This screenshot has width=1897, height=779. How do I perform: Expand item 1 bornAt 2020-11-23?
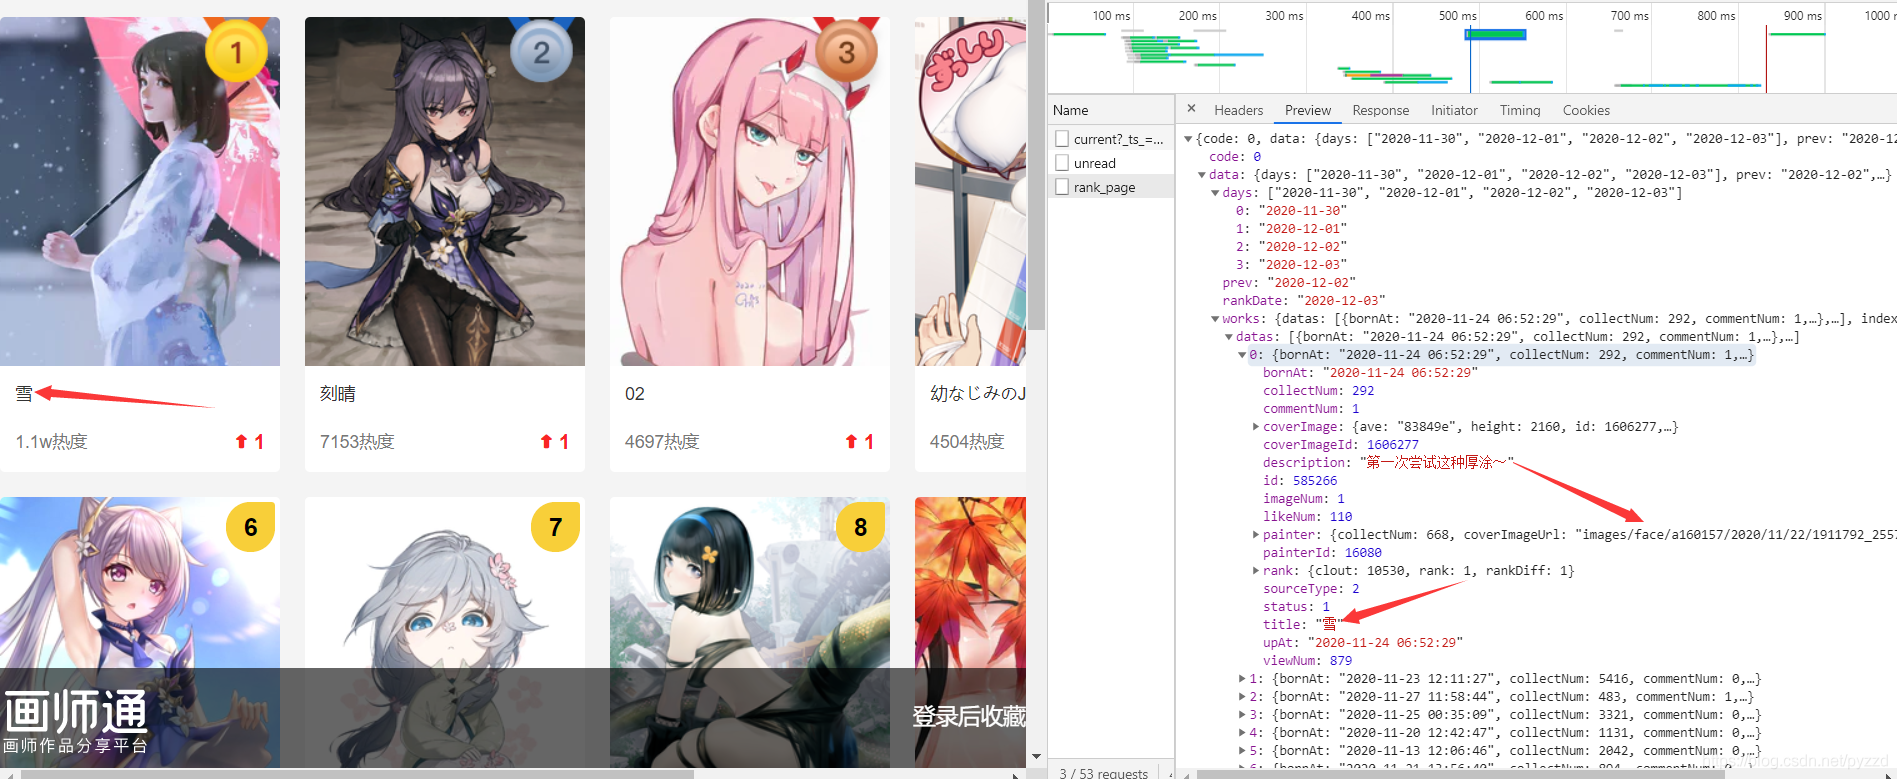click(1242, 679)
